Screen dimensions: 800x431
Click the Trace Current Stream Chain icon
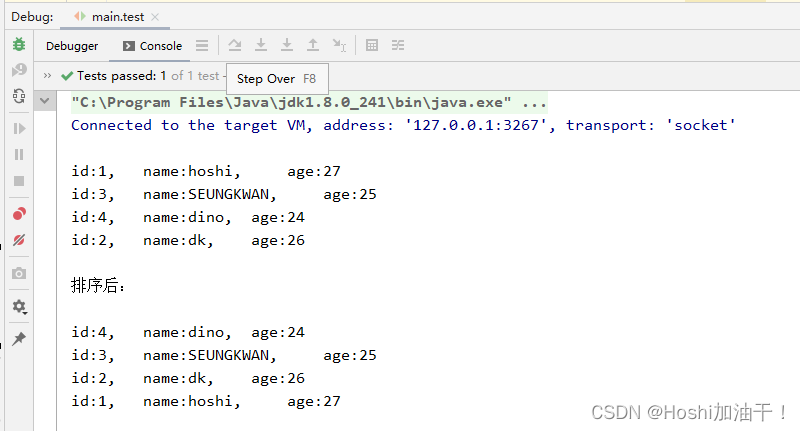(x=398, y=45)
